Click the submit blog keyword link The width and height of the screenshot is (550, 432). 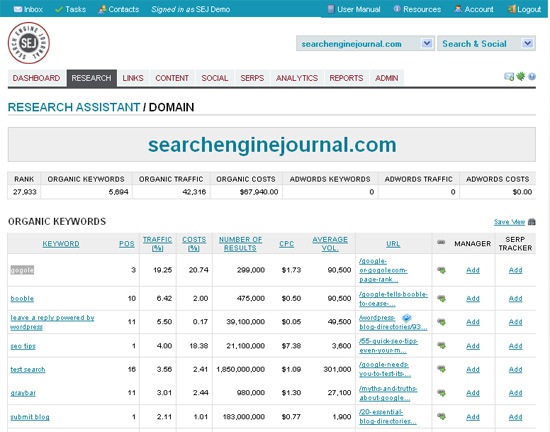pyautogui.click(x=30, y=417)
